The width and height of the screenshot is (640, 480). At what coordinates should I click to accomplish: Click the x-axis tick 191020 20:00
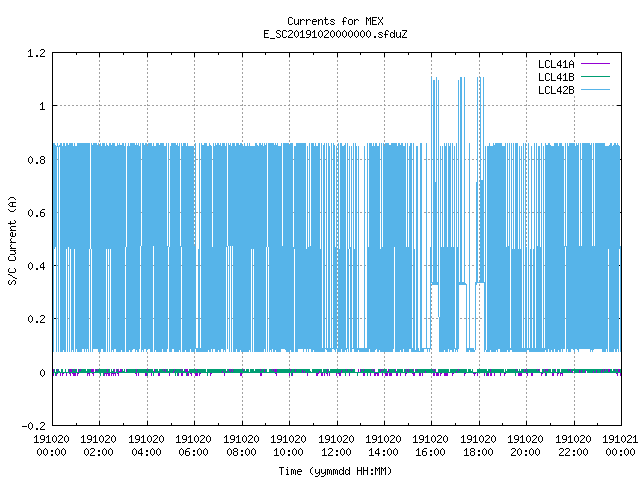coord(526,446)
